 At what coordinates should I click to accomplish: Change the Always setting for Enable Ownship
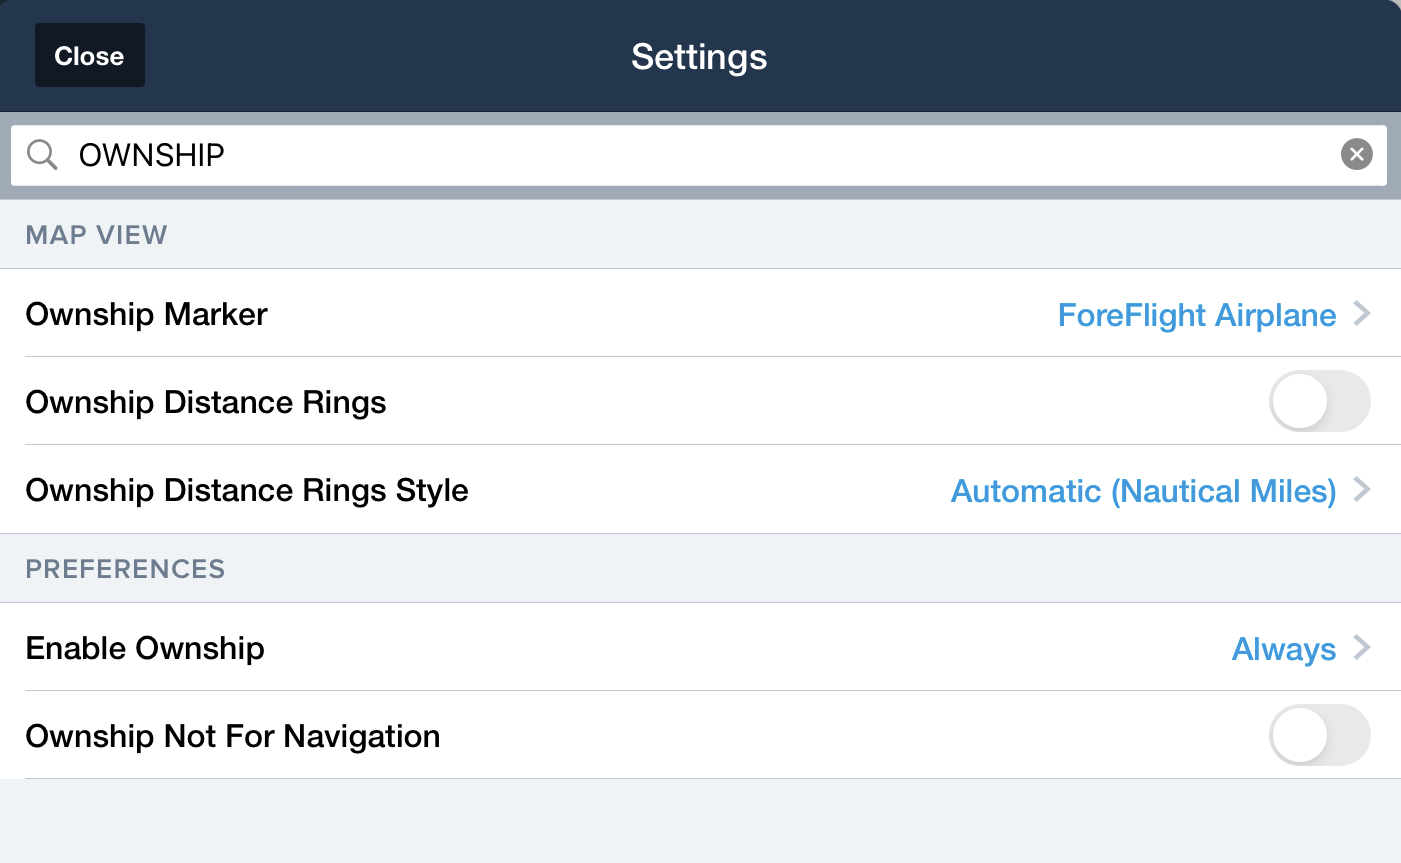coord(1284,648)
